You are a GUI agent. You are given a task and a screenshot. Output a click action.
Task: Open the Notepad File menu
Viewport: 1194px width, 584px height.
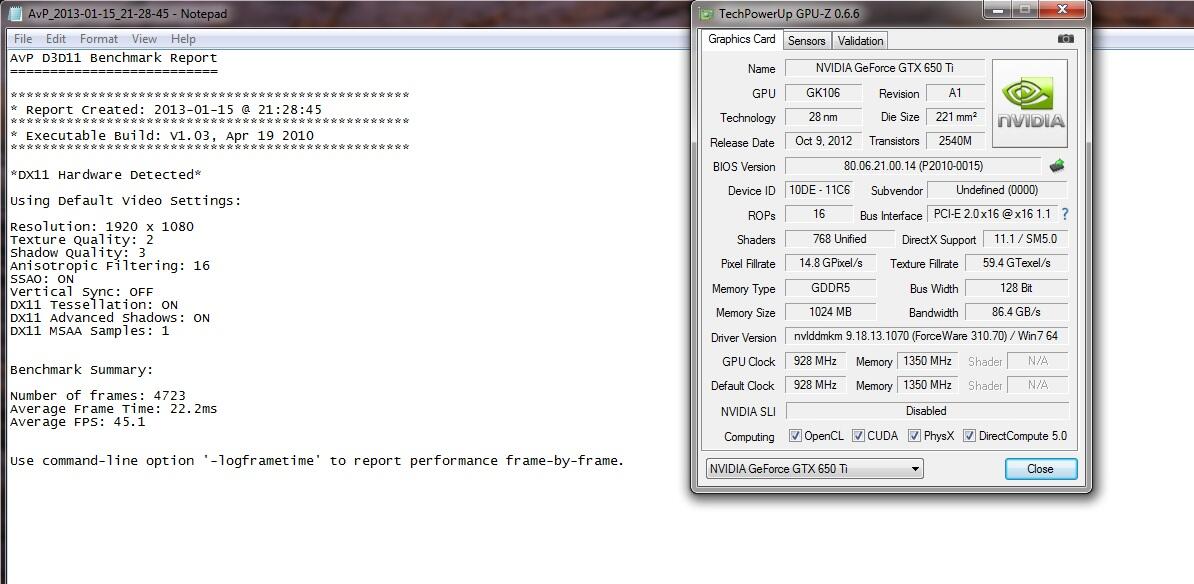[23, 39]
